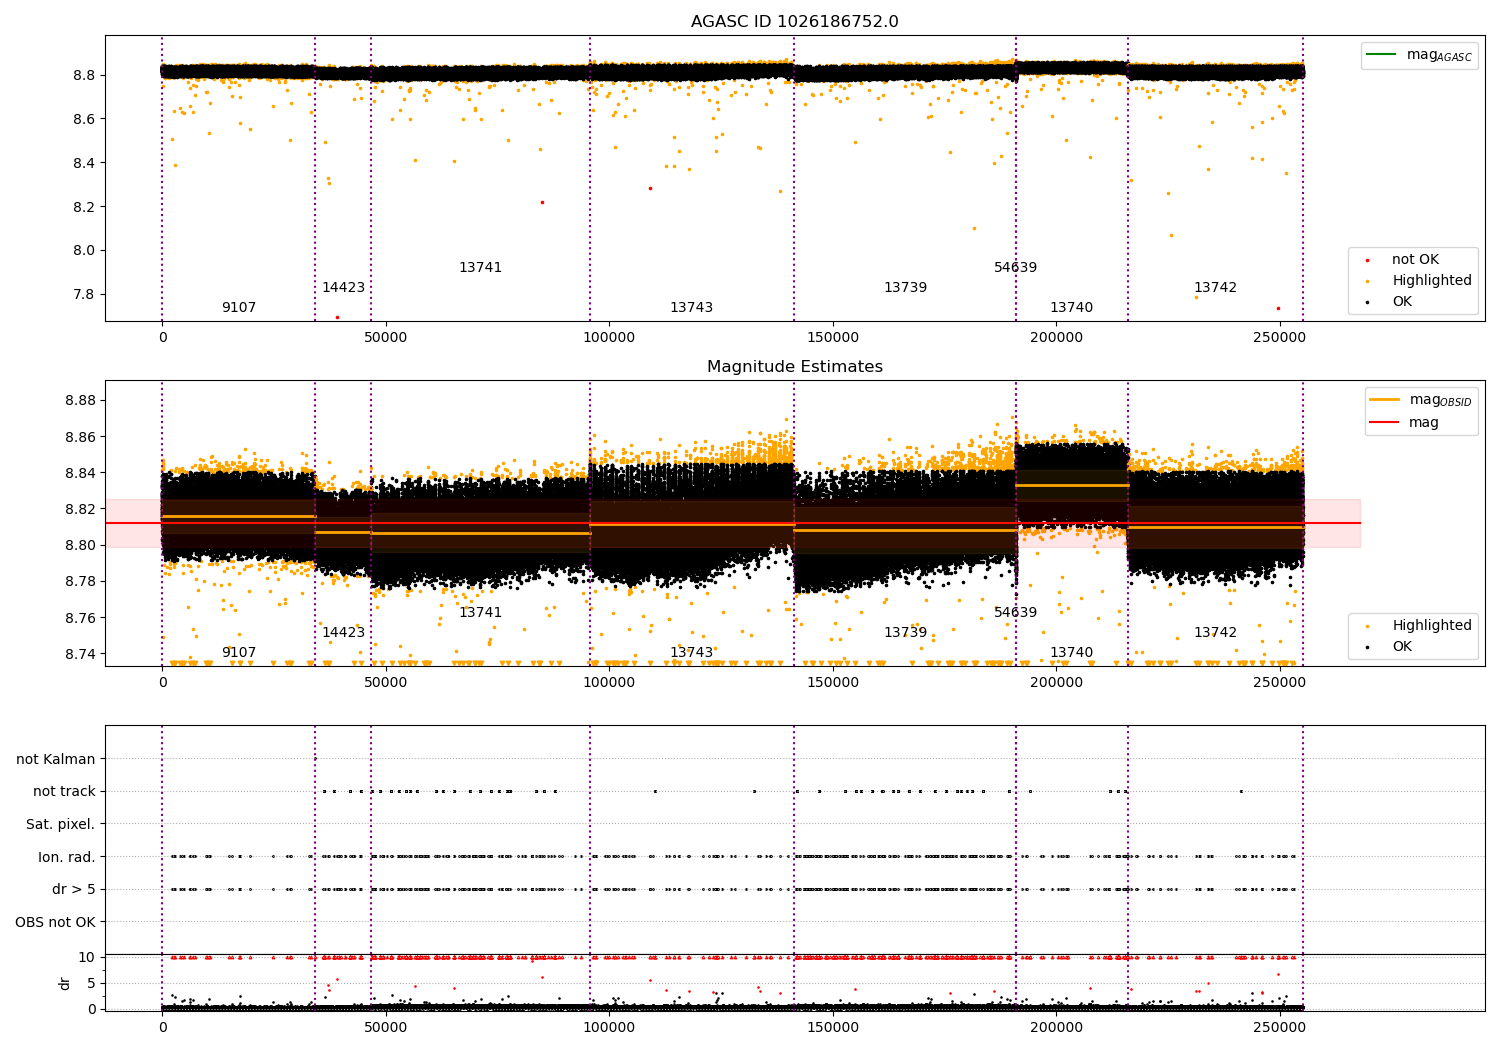Click the 150000 x-tick under the bottom plot
Image resolution: width=1500 pixels, height=1050 pixels.
(833, 1026)
